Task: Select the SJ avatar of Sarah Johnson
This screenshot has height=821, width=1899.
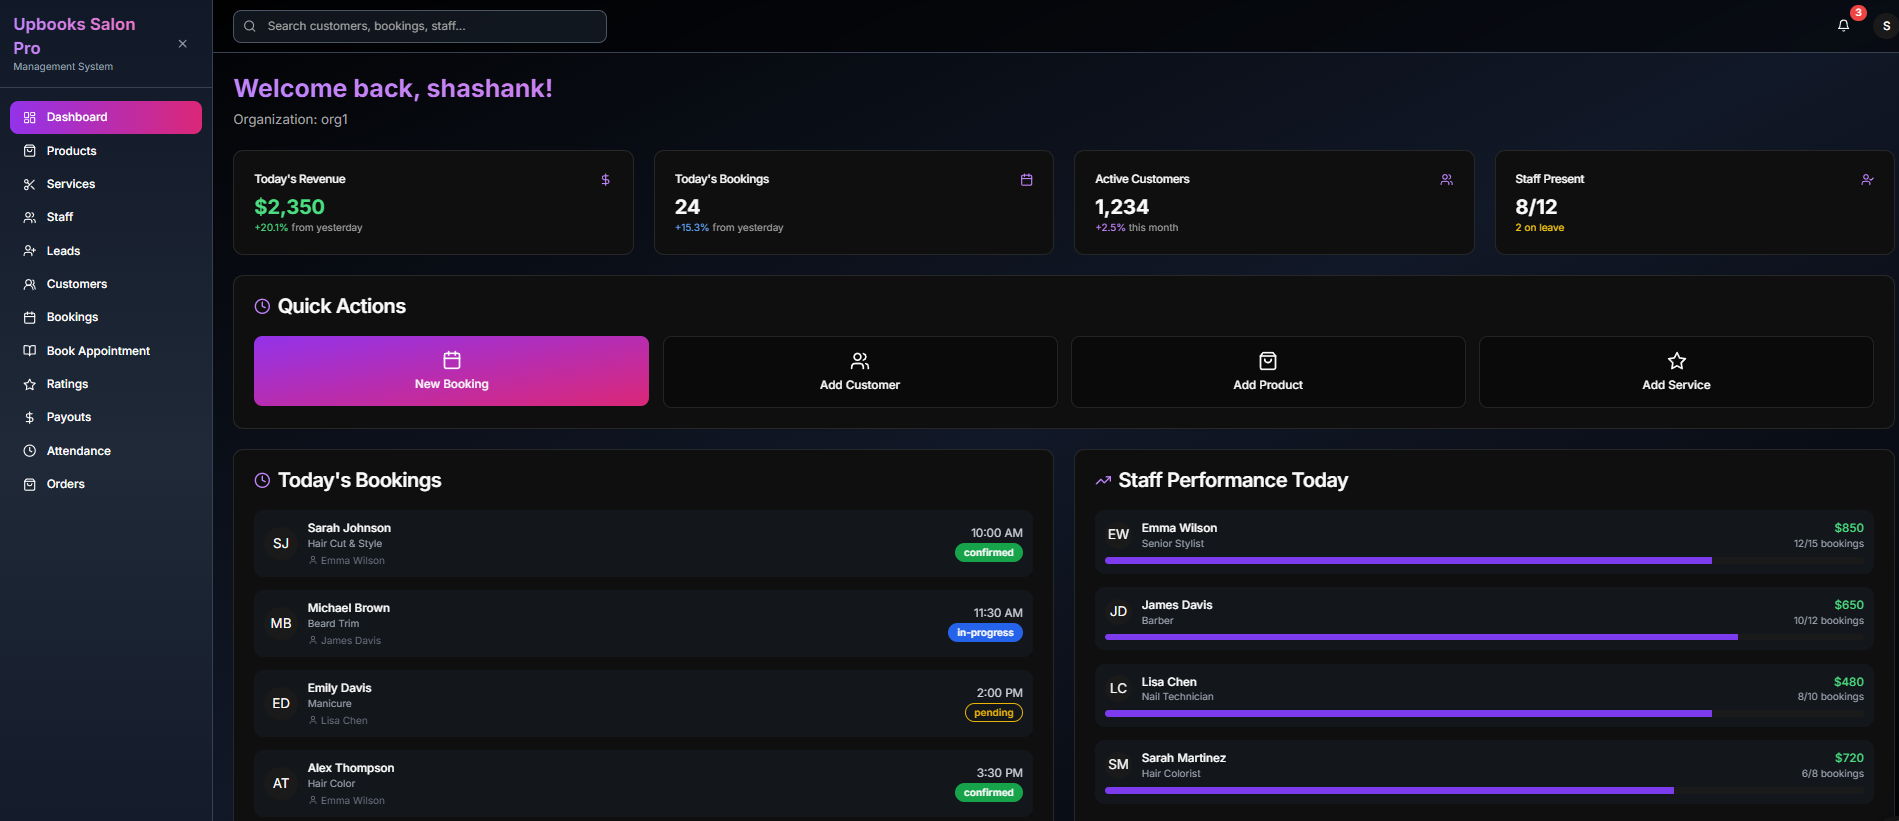Action: point(281,544)
